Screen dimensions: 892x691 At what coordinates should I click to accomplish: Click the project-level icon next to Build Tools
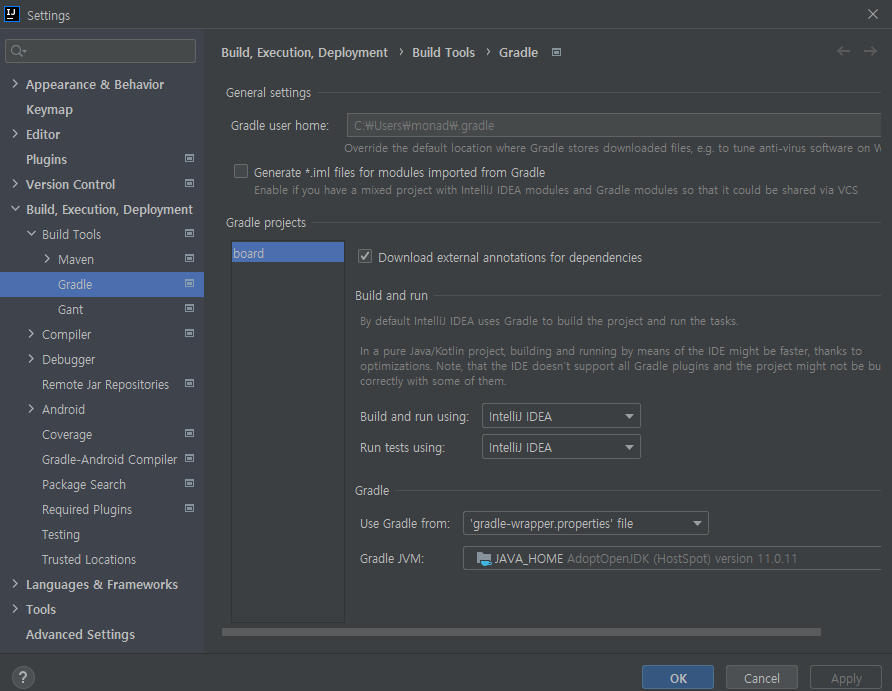pos(189,233)
